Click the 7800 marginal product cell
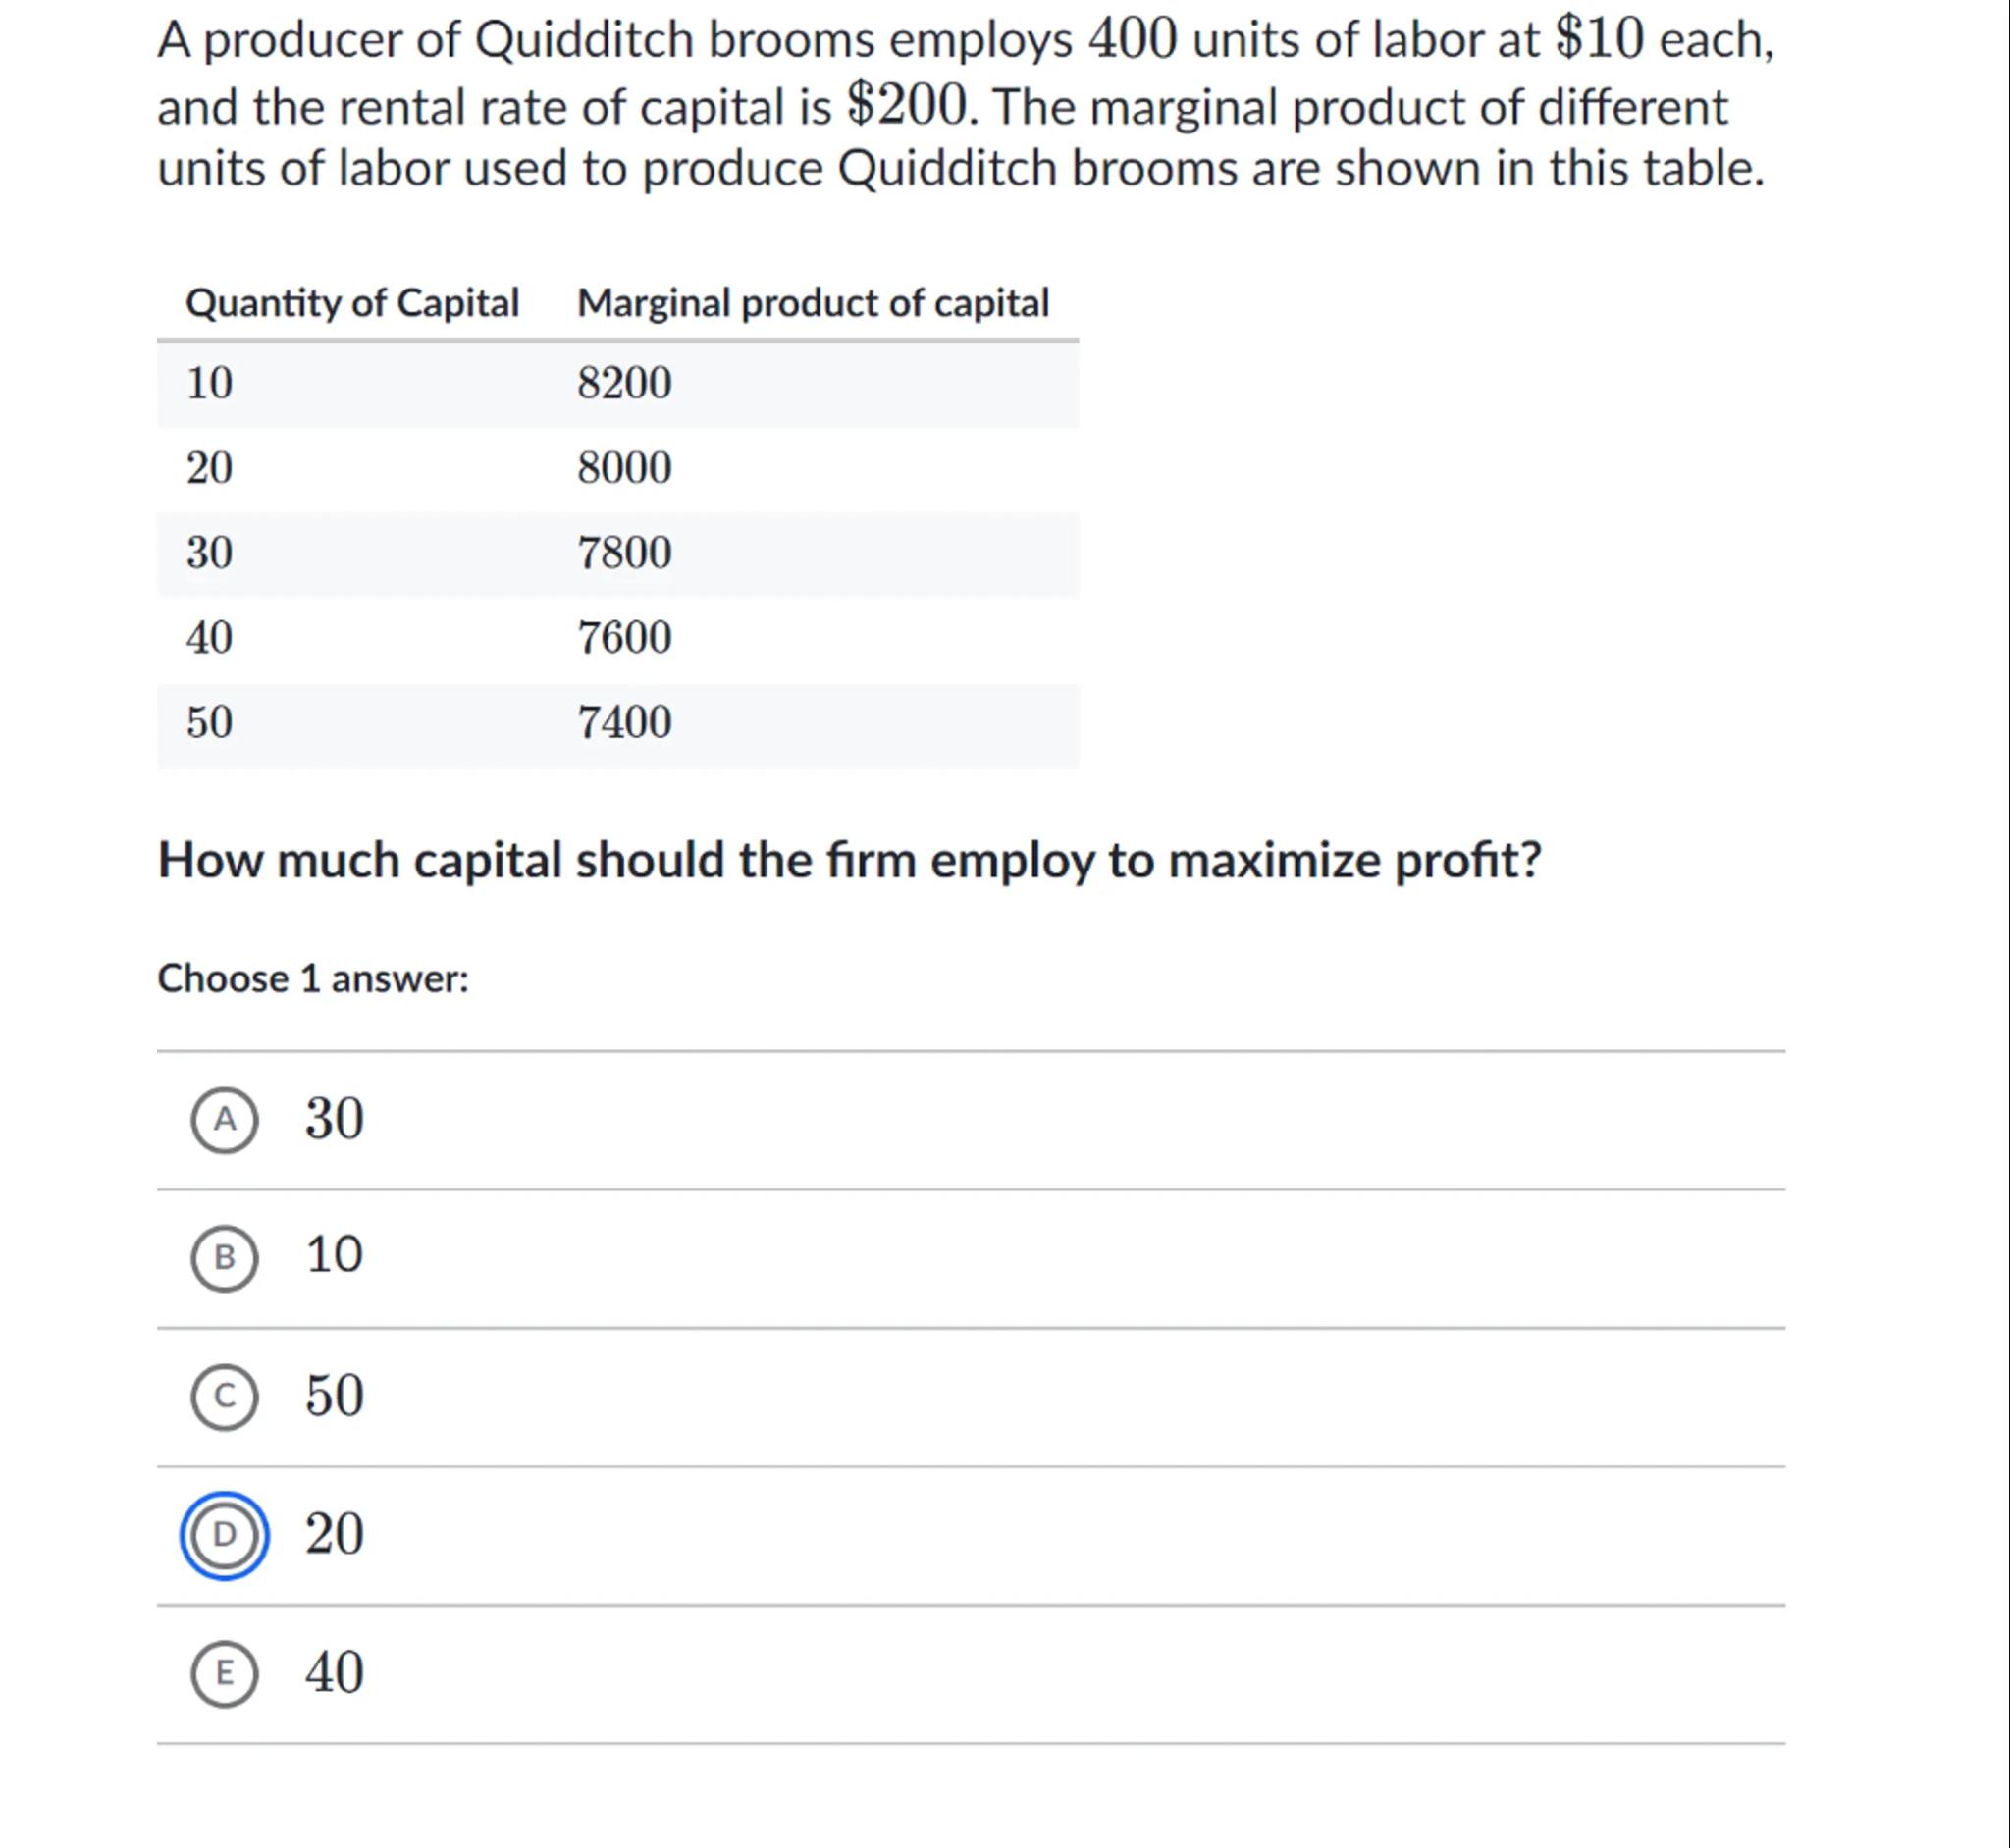The width and height of the screenshot is (2010, 1848). pos(624,553)
